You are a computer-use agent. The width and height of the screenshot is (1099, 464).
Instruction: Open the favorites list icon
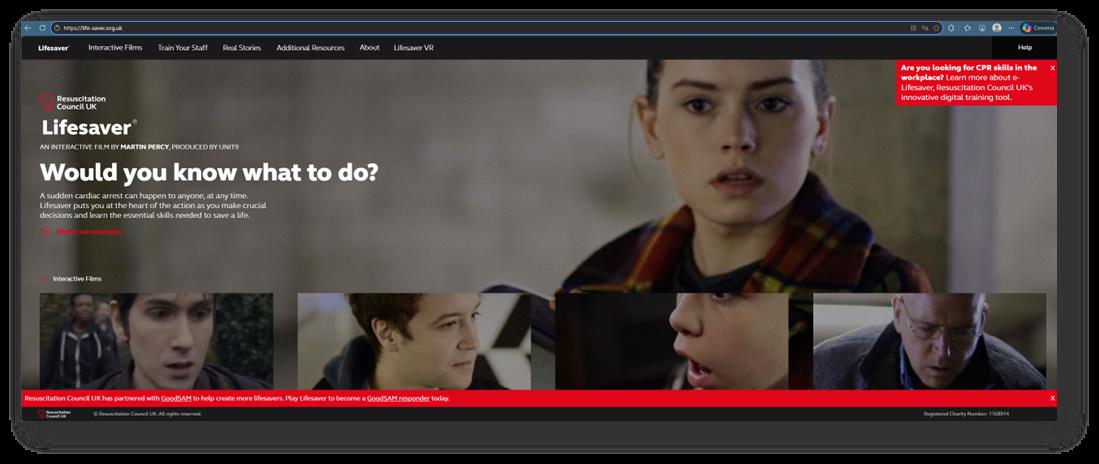pyautogui.click(x=967, y=28)
